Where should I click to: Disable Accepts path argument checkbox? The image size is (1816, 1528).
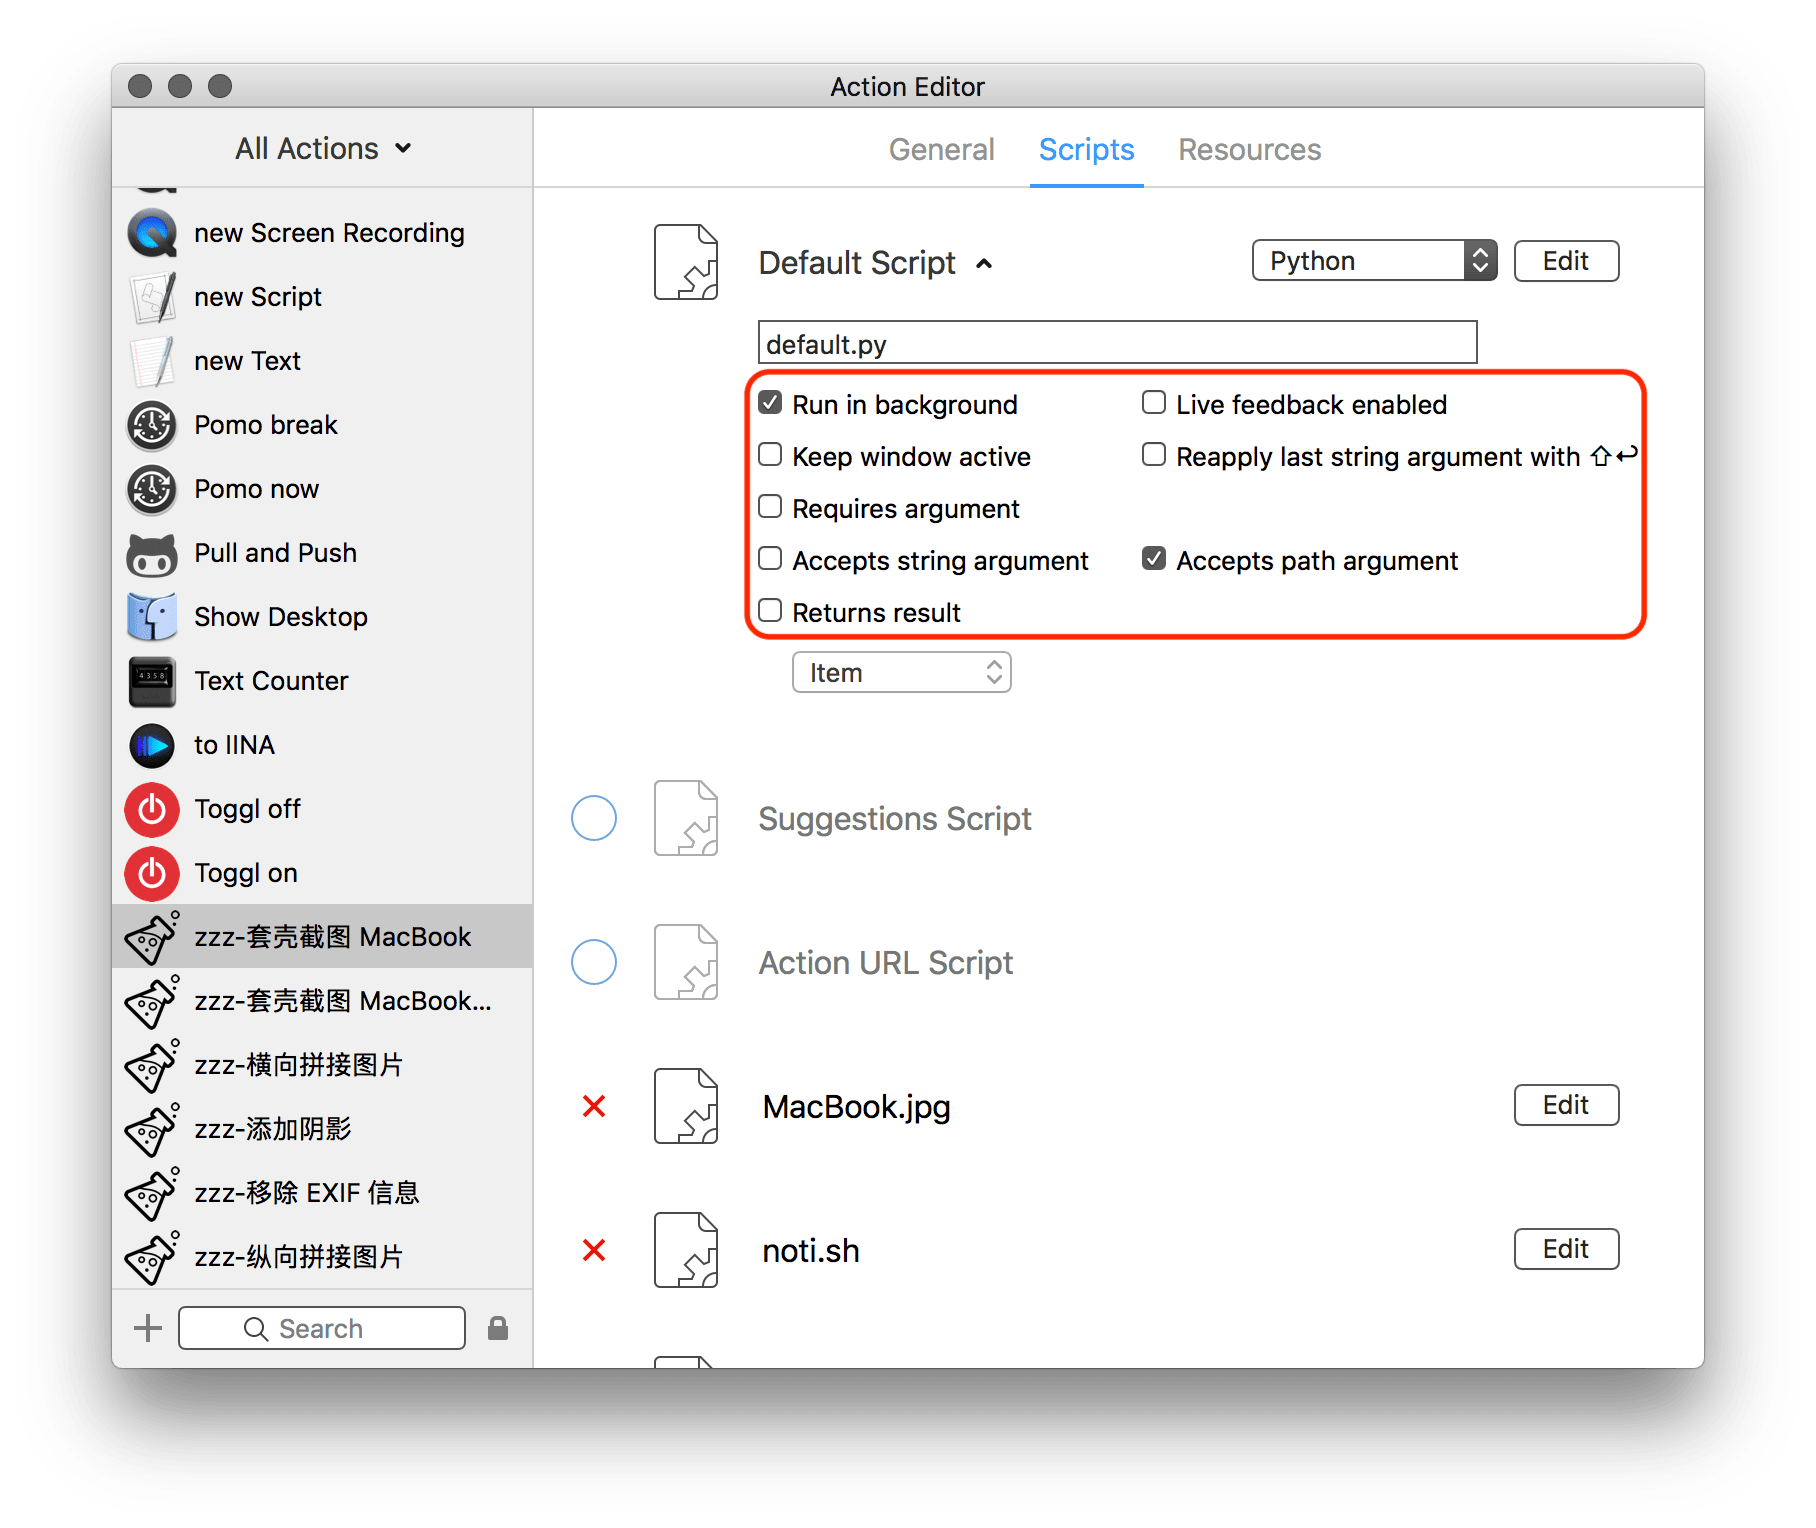[1154, 559]
